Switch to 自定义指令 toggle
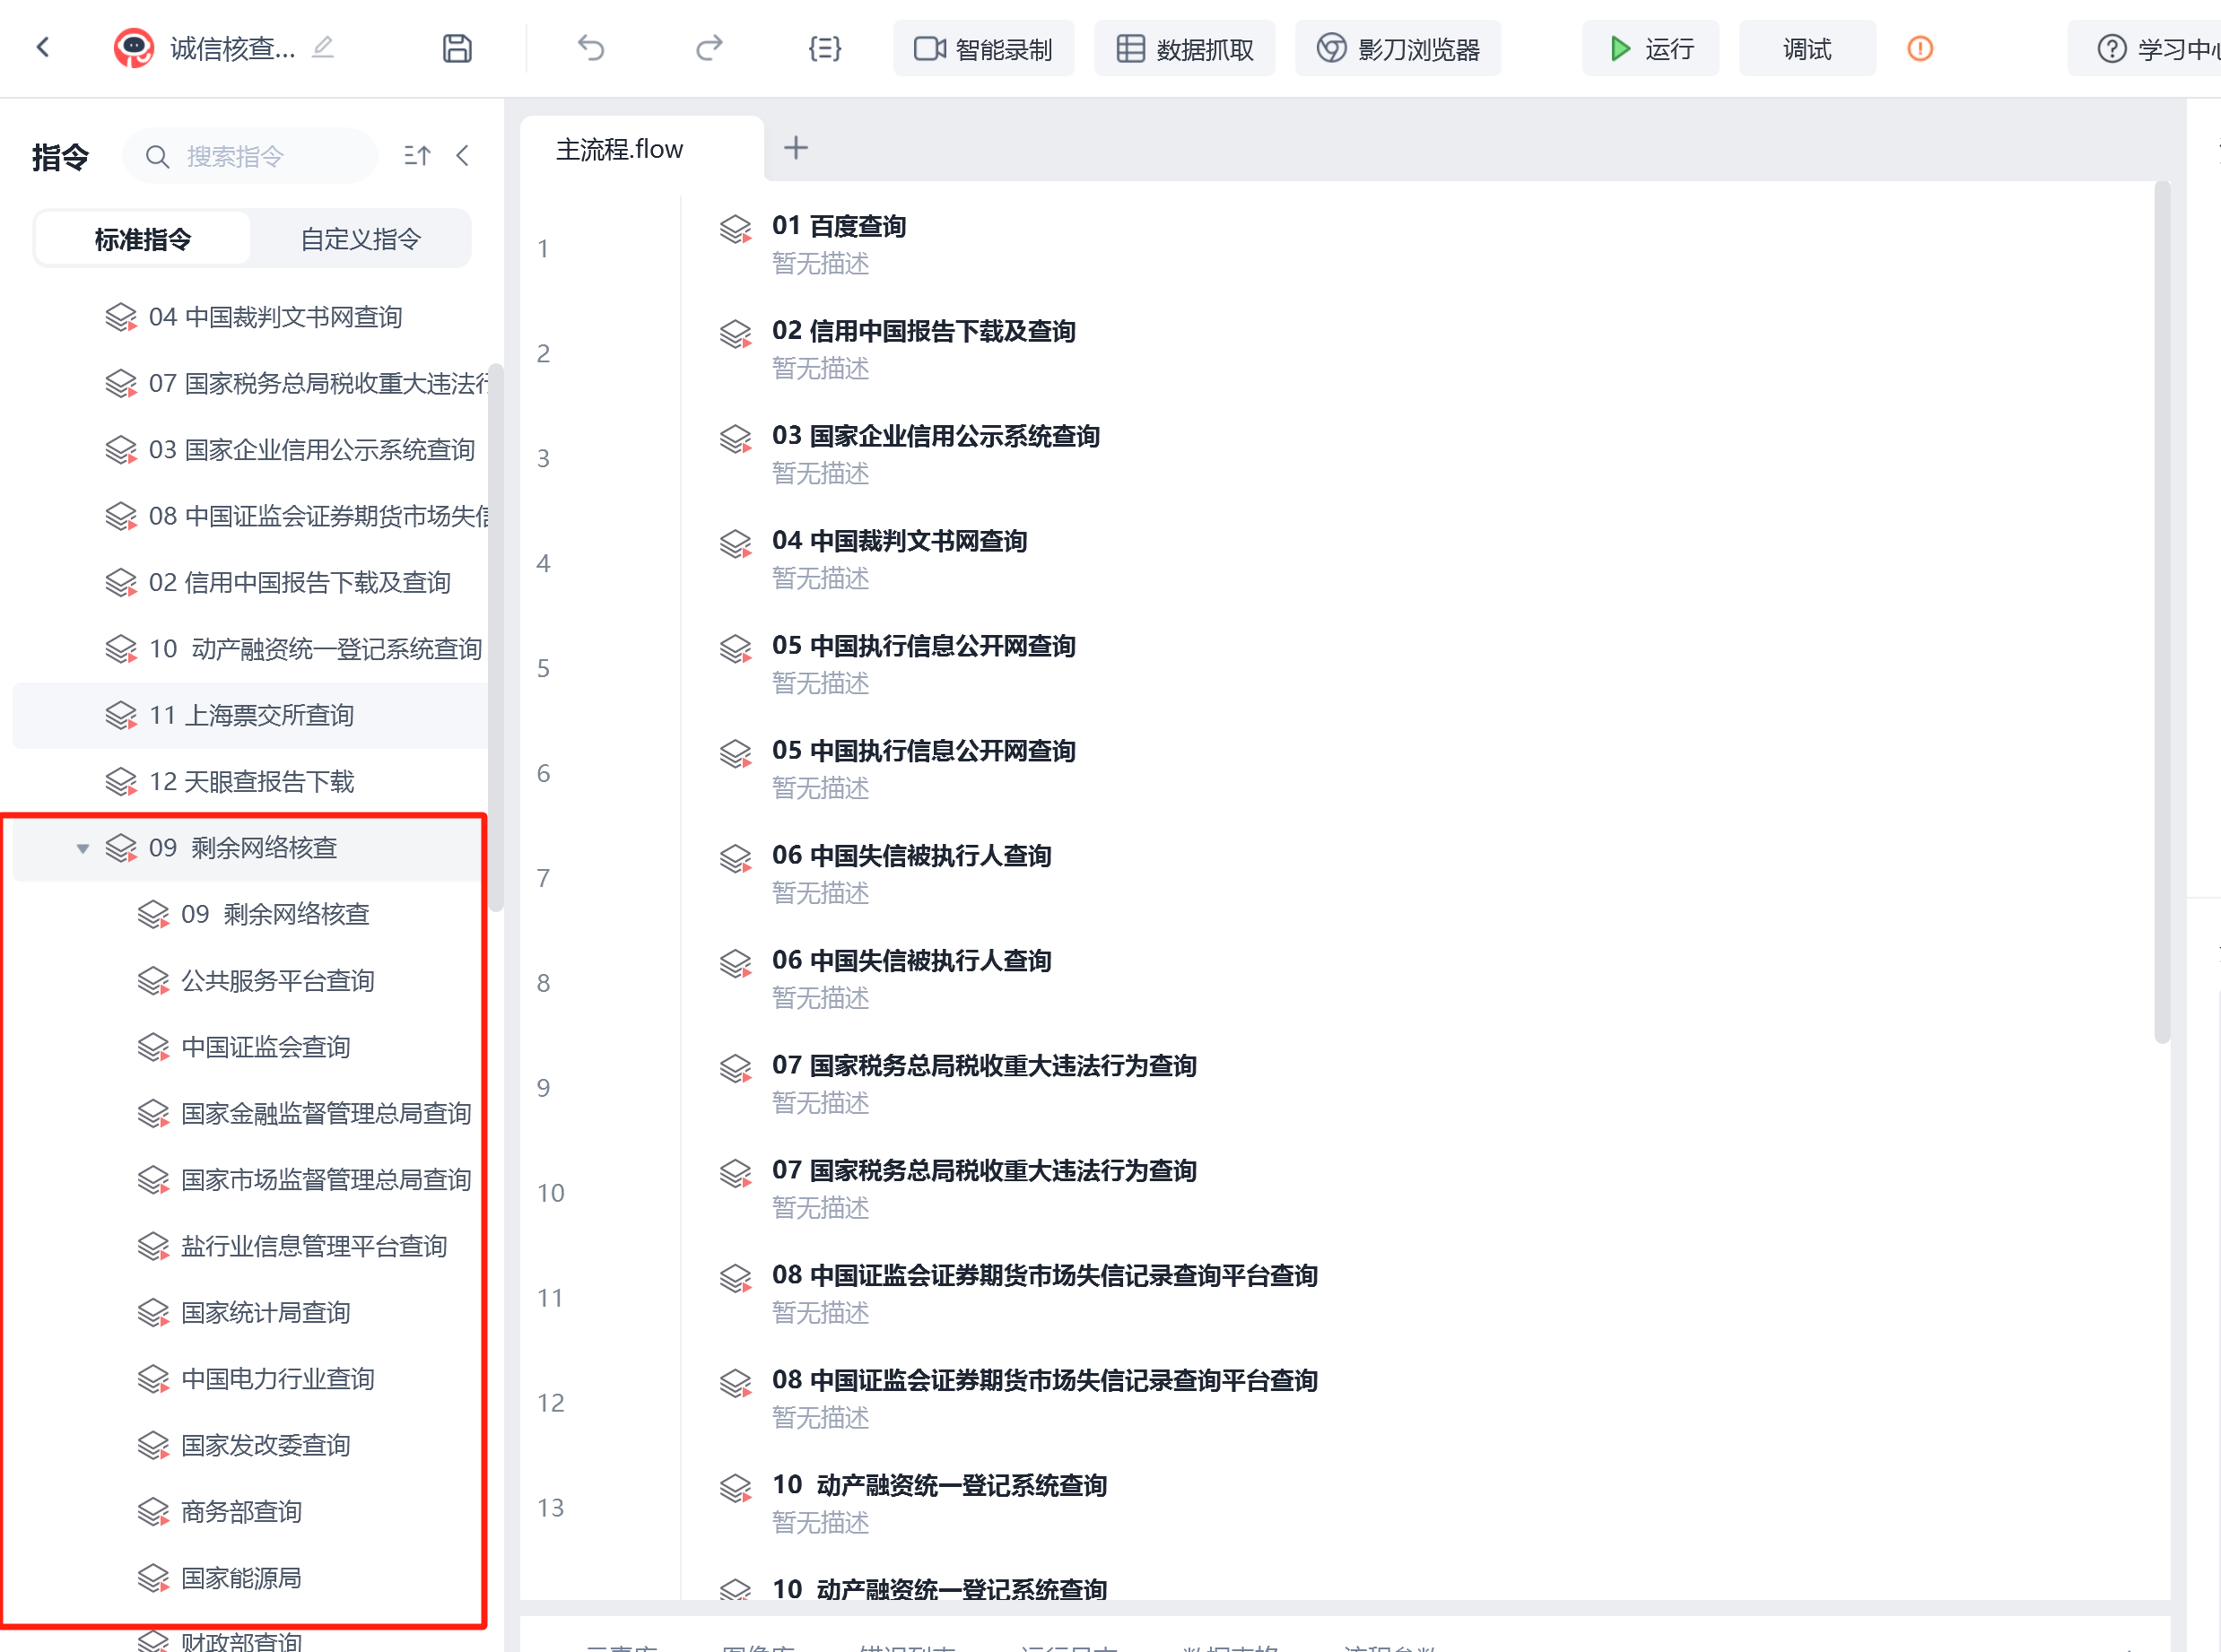Viewport: 2221px width, 1652px height. pos(360,239)
